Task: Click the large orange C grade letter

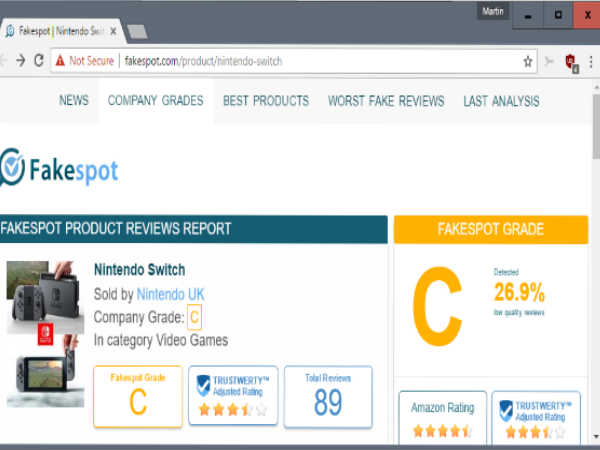Action: click(438, 306)
